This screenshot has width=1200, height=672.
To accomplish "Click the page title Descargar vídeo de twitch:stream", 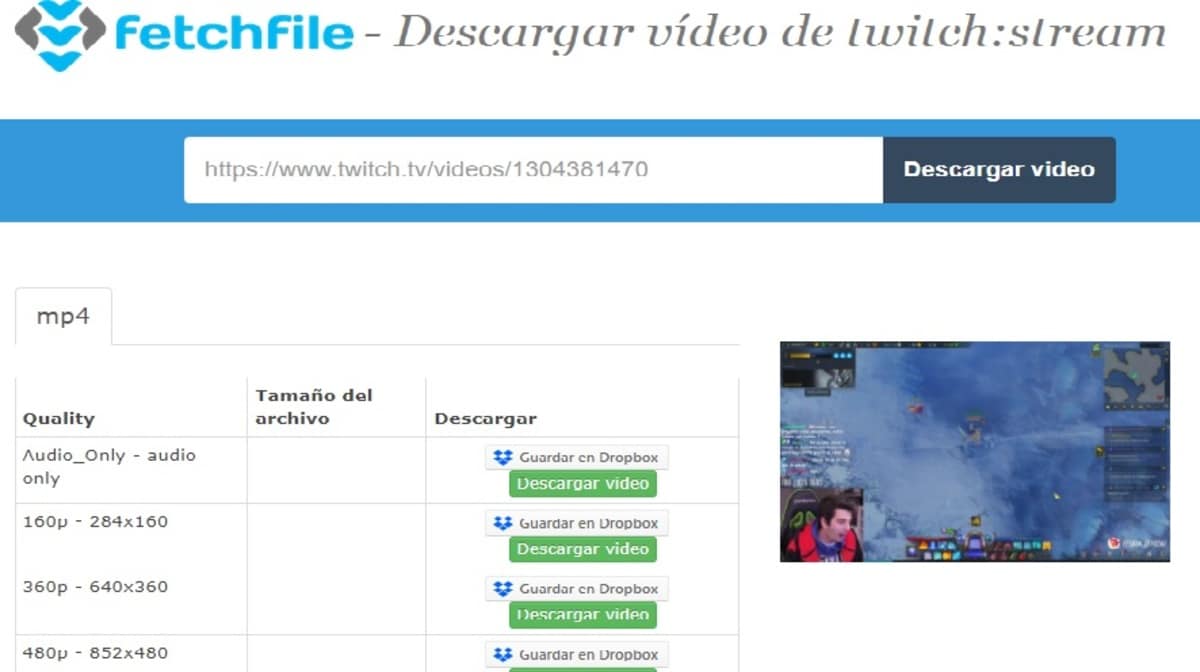I will pos(780,33).
